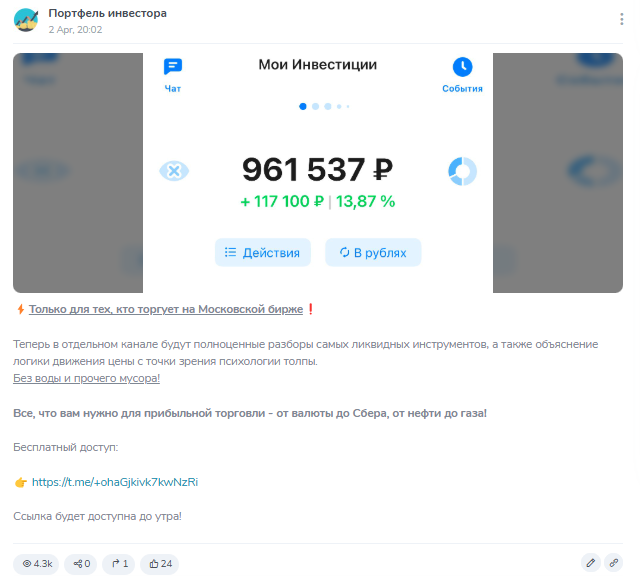Click the Портфель инвестора channel avatar
This screenshot has width=640, height=576.
coord(26,20)
